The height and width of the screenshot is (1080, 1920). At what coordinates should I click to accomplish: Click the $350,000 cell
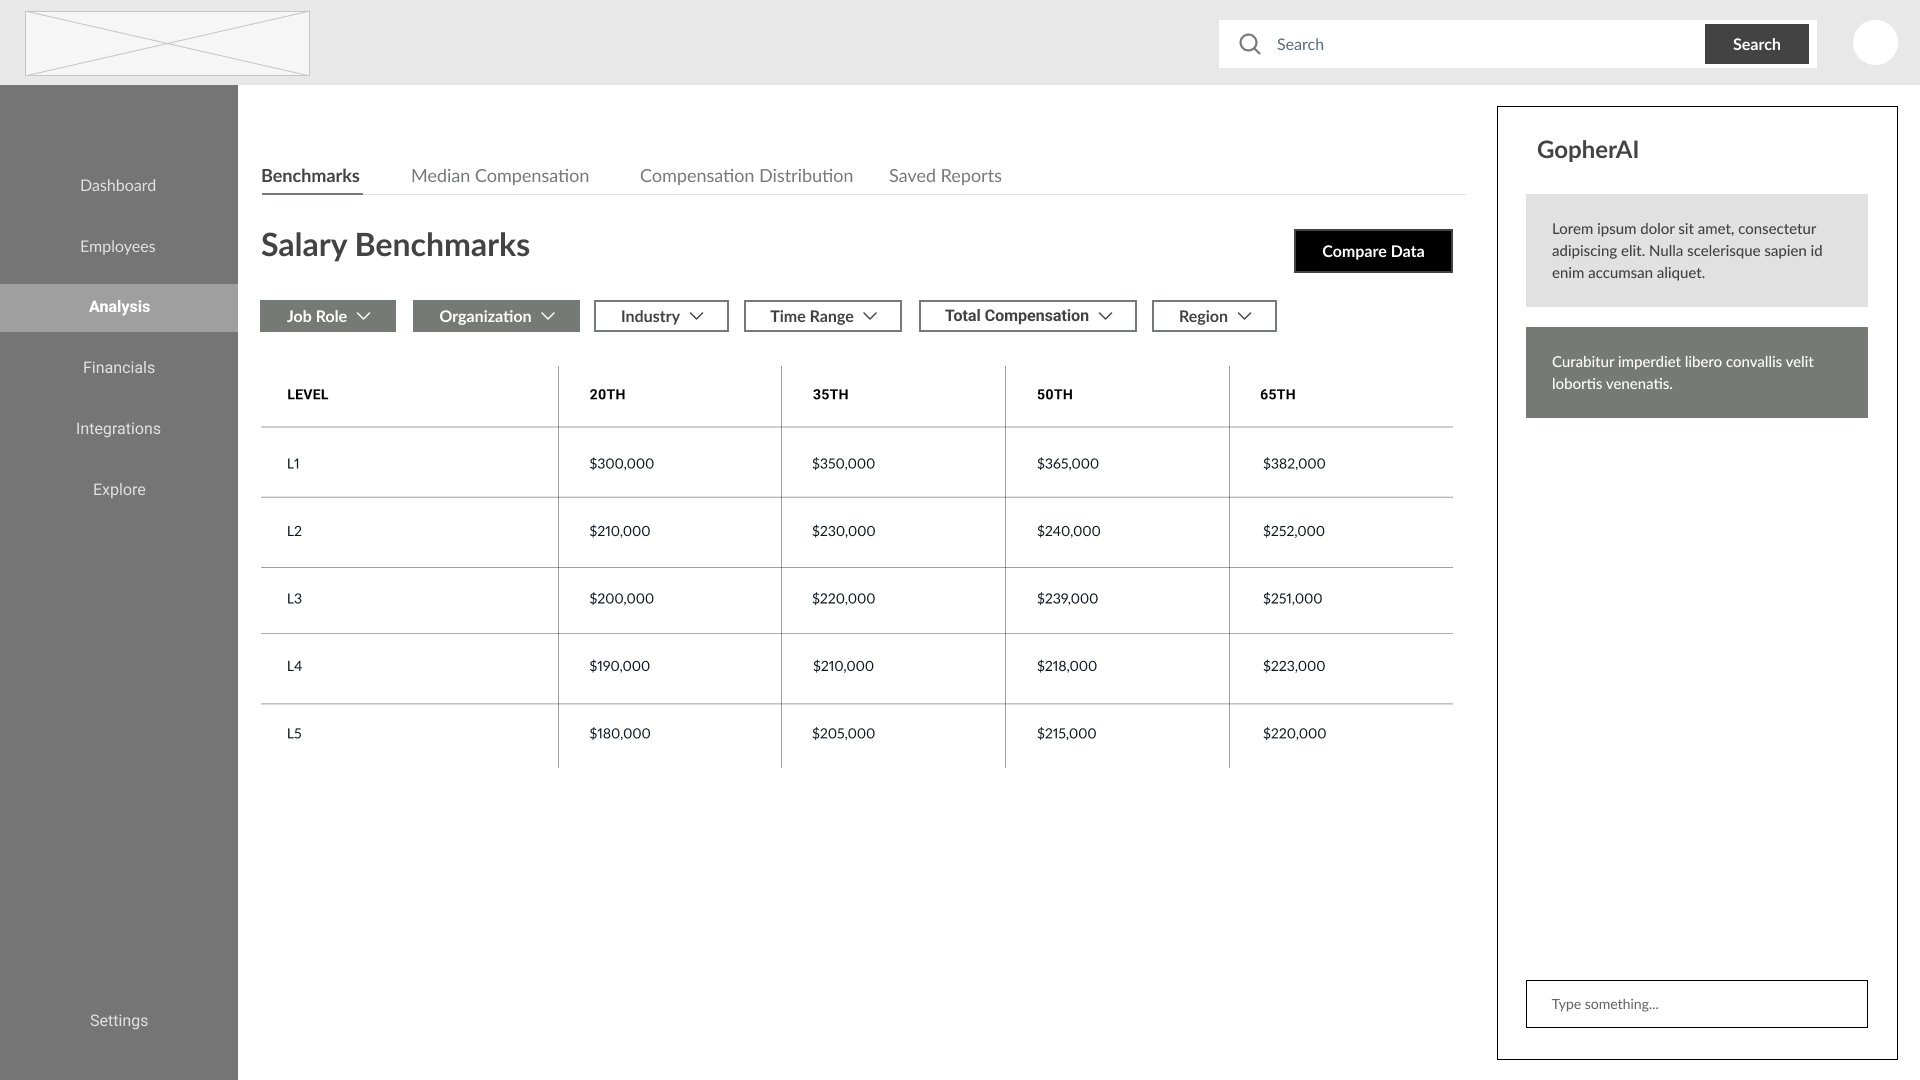[843, 463]
